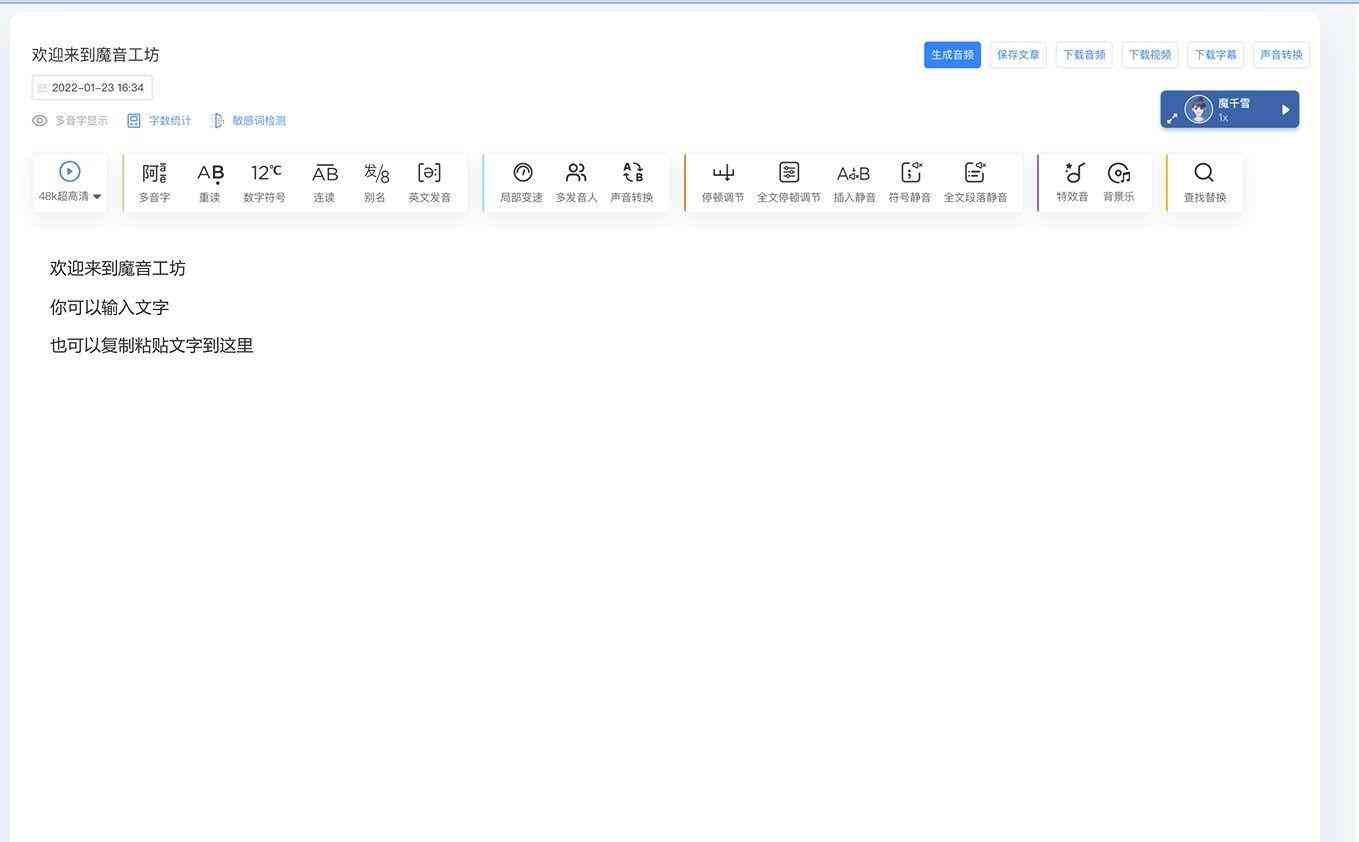Click the 声音转换 icon in the toolbar
The image size is (1359, 842).
click(x=632, y=173)
